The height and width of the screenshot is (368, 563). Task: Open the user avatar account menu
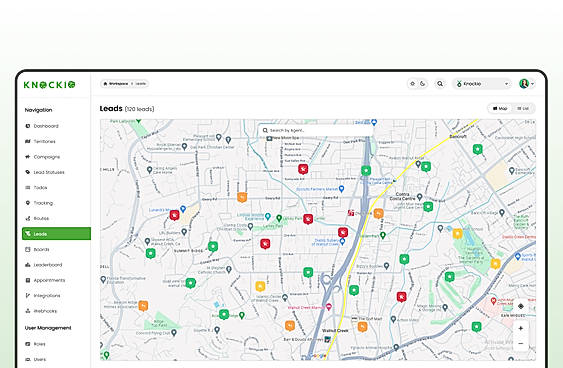[526, 84]
